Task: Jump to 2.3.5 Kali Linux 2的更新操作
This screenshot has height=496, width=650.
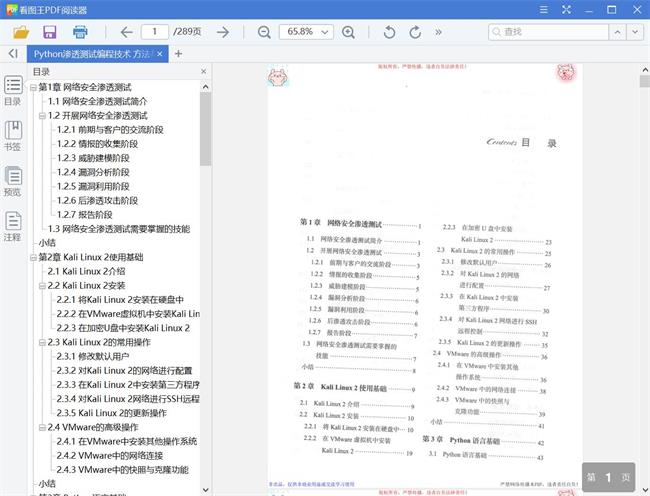Action: coord(112,413)
